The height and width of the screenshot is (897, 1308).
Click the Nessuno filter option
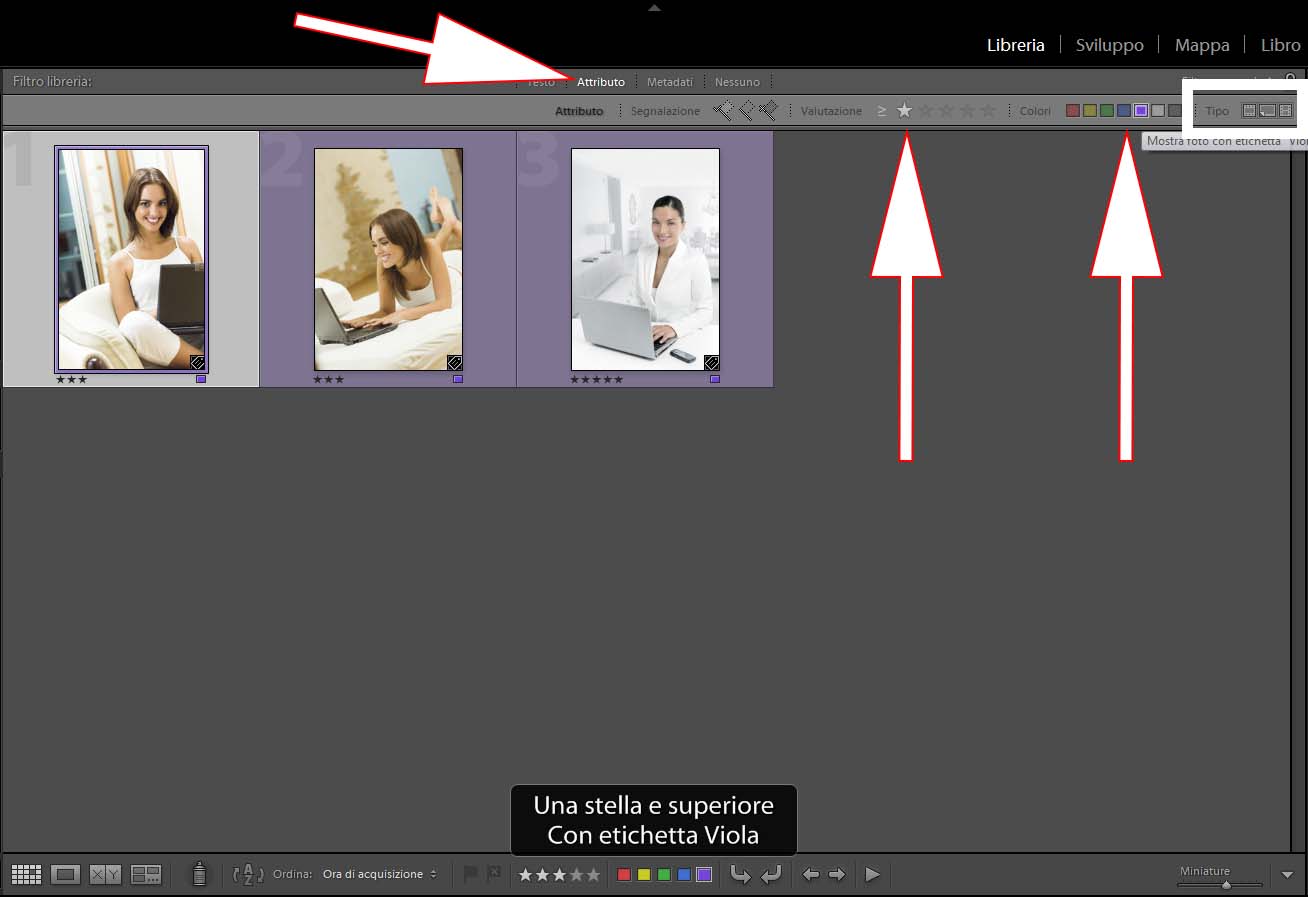737,82
